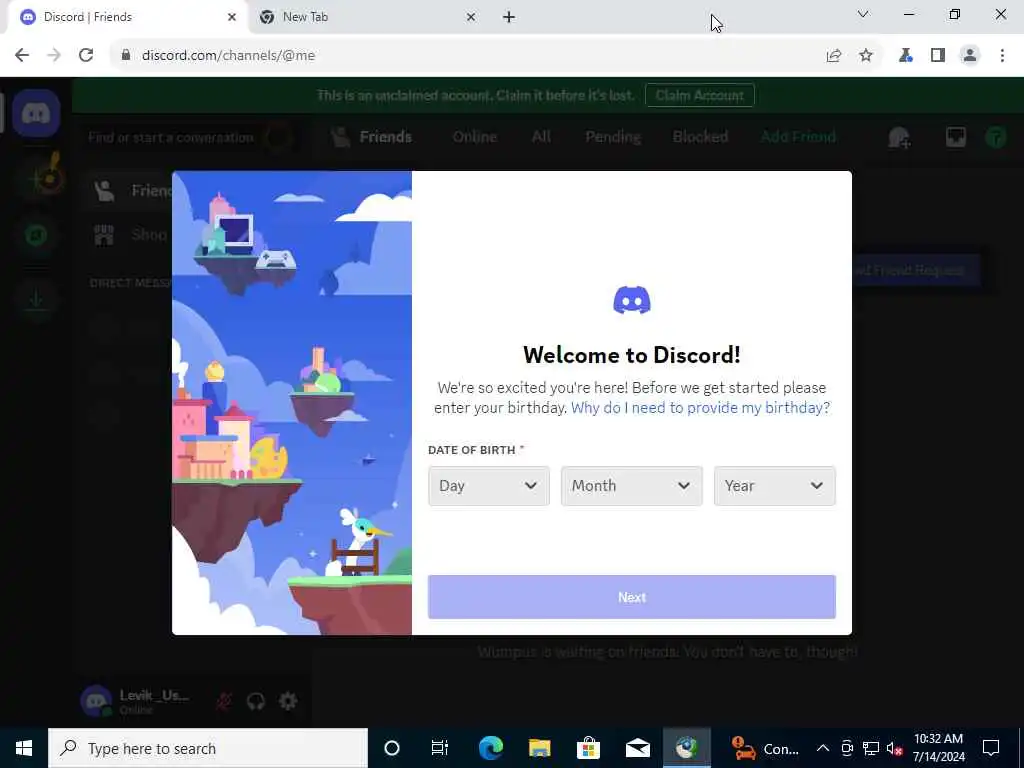Close the Discord | Friends browser tab
1024x768 pixels.
[x=232, y=17]
